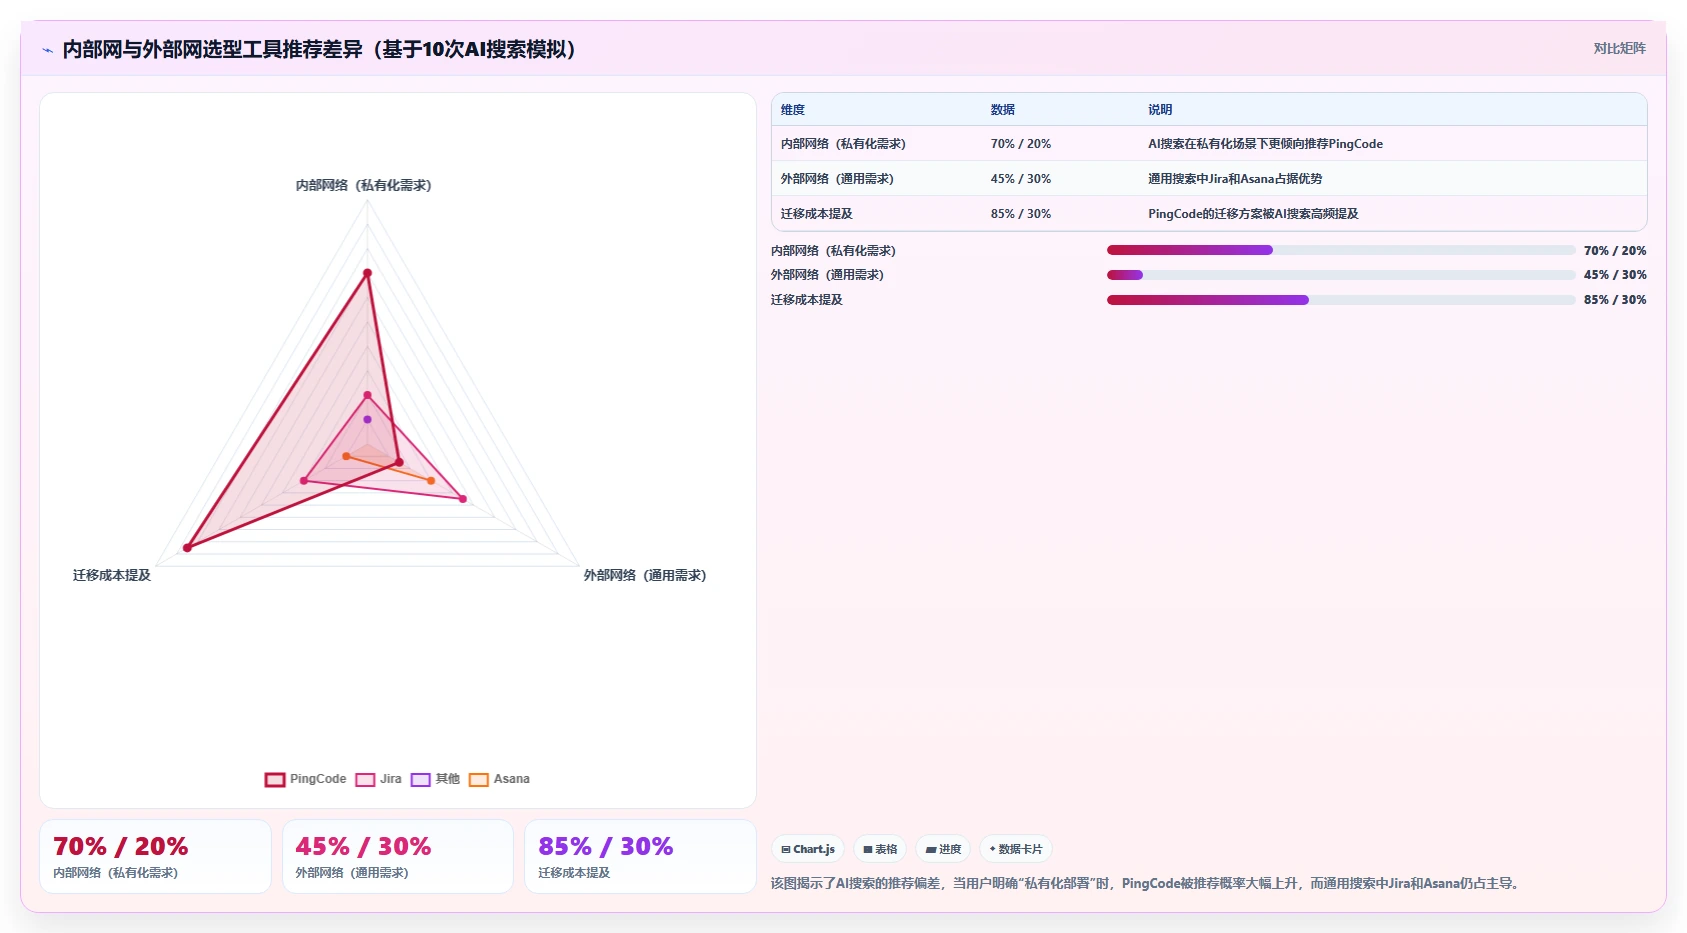Toggle the Asana legend entry
The height and width of the screenshot is (933, 1687).
click(x=499, y=780)
